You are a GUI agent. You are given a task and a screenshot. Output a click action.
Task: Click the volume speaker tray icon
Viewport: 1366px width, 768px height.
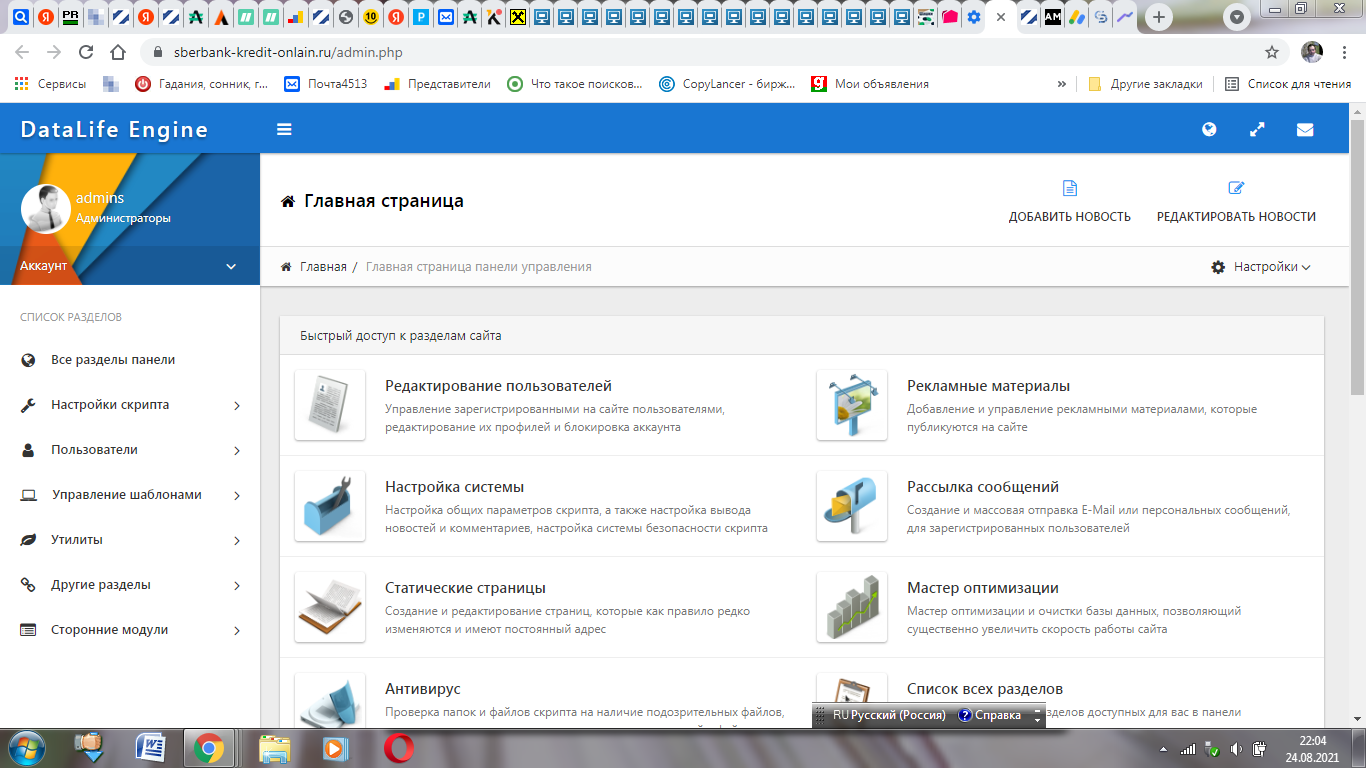point(1237,749)
